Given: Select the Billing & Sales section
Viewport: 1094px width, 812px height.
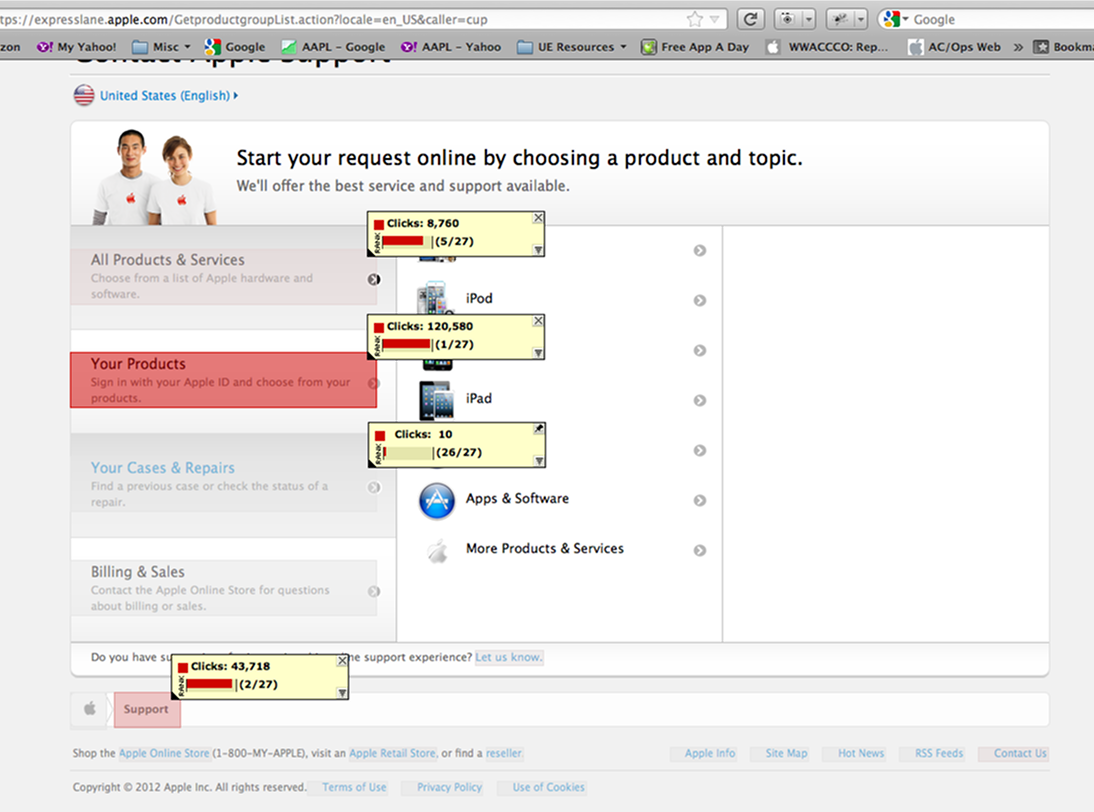Looking at the screenshot, I should tap(223, 588).
